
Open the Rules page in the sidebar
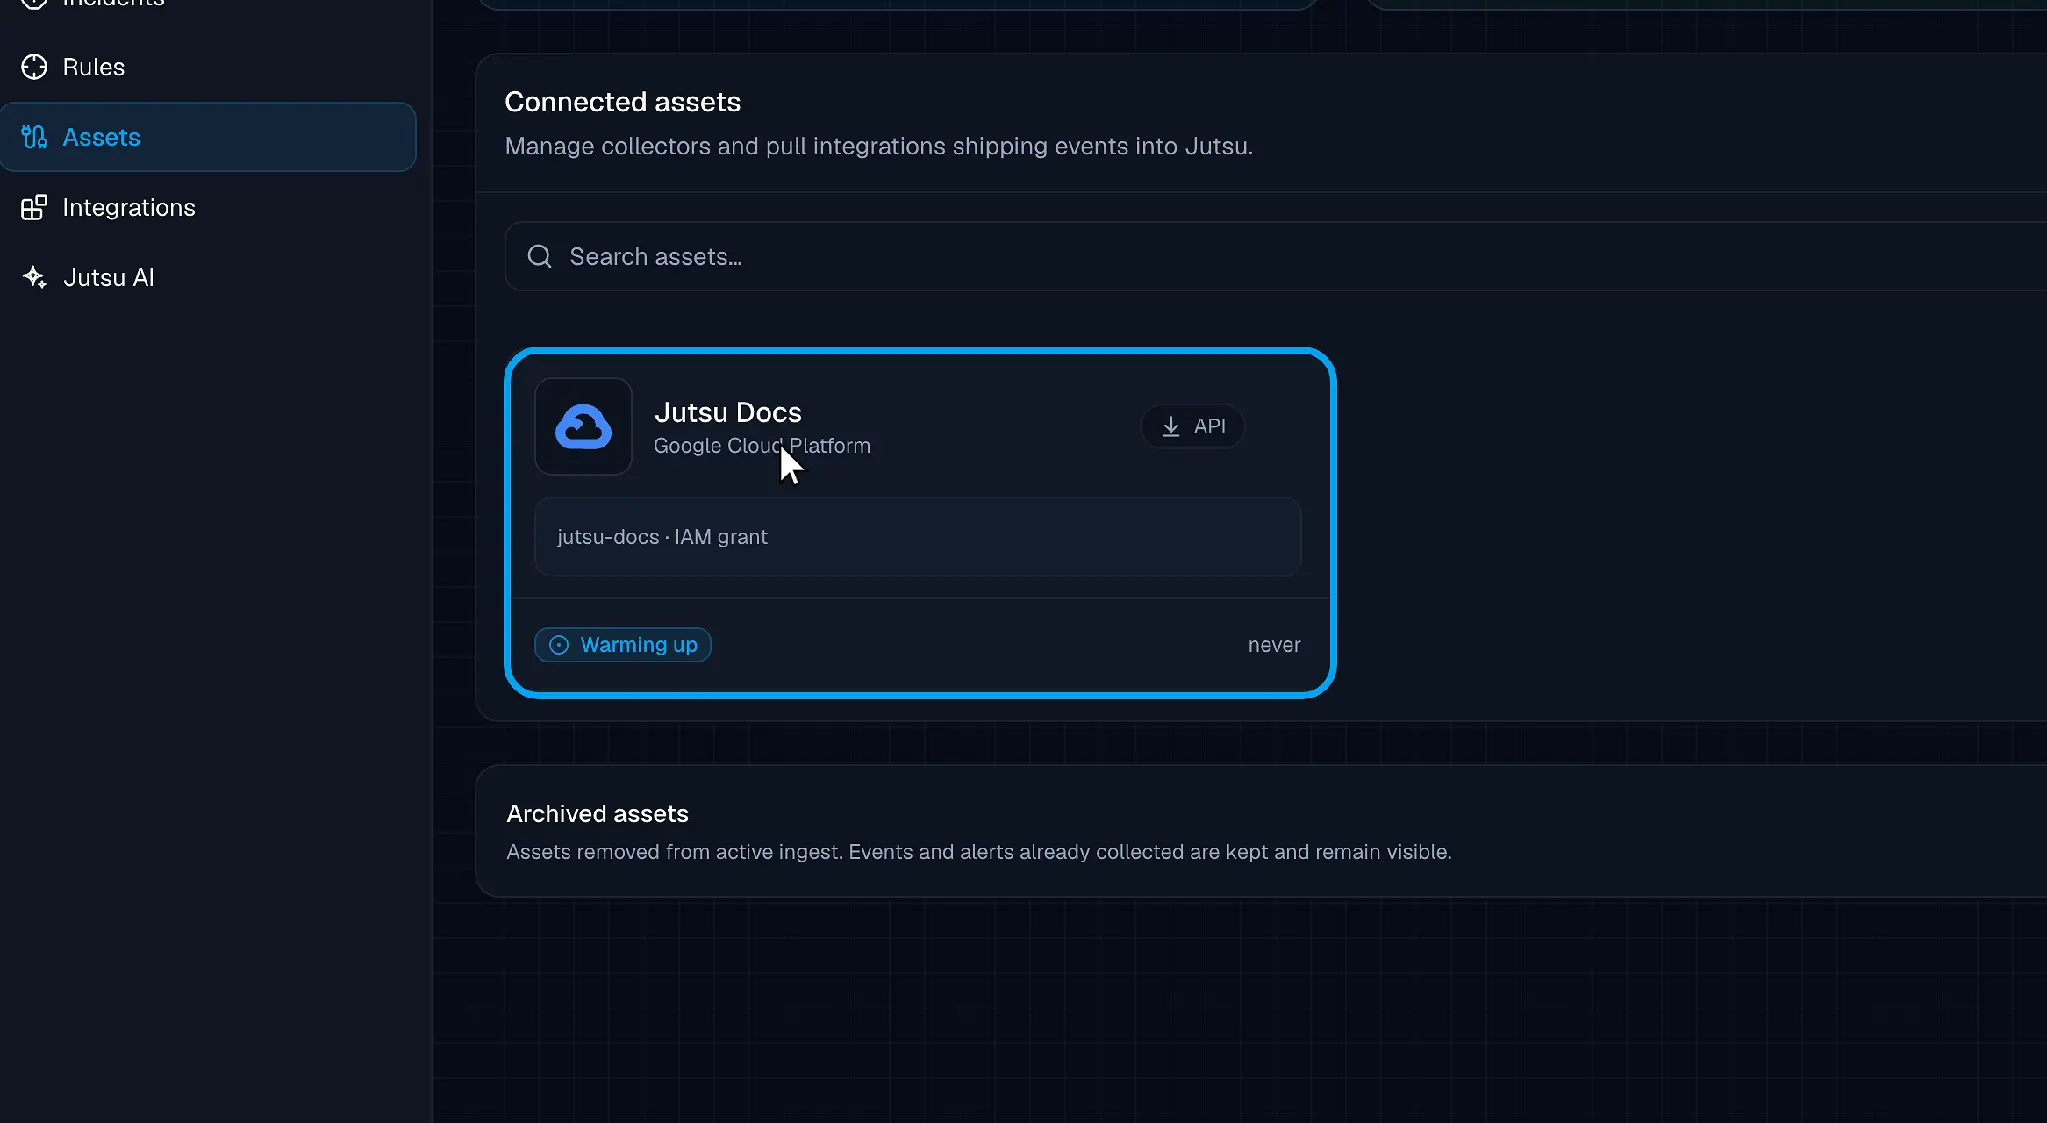point(93,67)
